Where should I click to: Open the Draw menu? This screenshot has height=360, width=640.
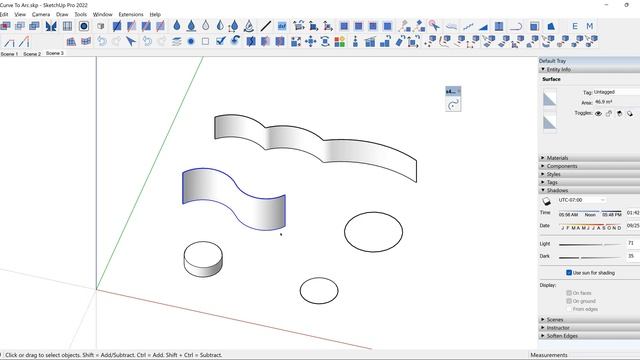62,14
